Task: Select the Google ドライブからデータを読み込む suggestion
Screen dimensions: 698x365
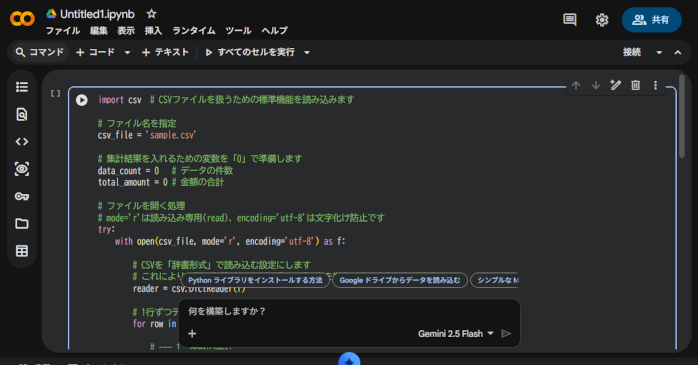Action: coord(400,280)
